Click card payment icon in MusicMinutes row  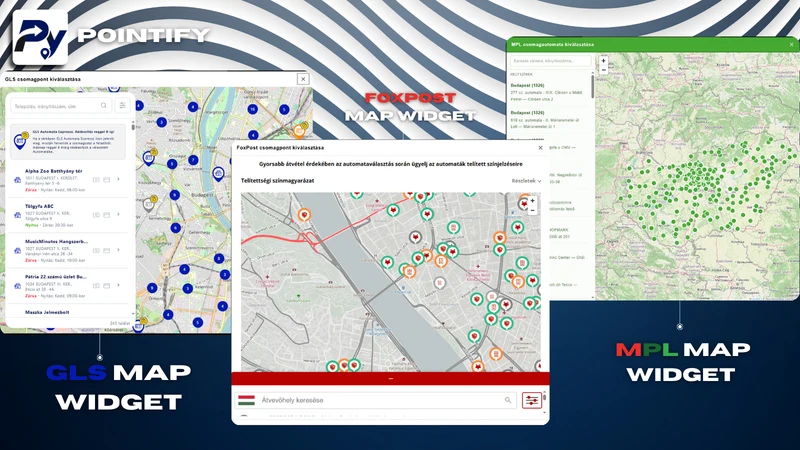click(x=107, y=251)
